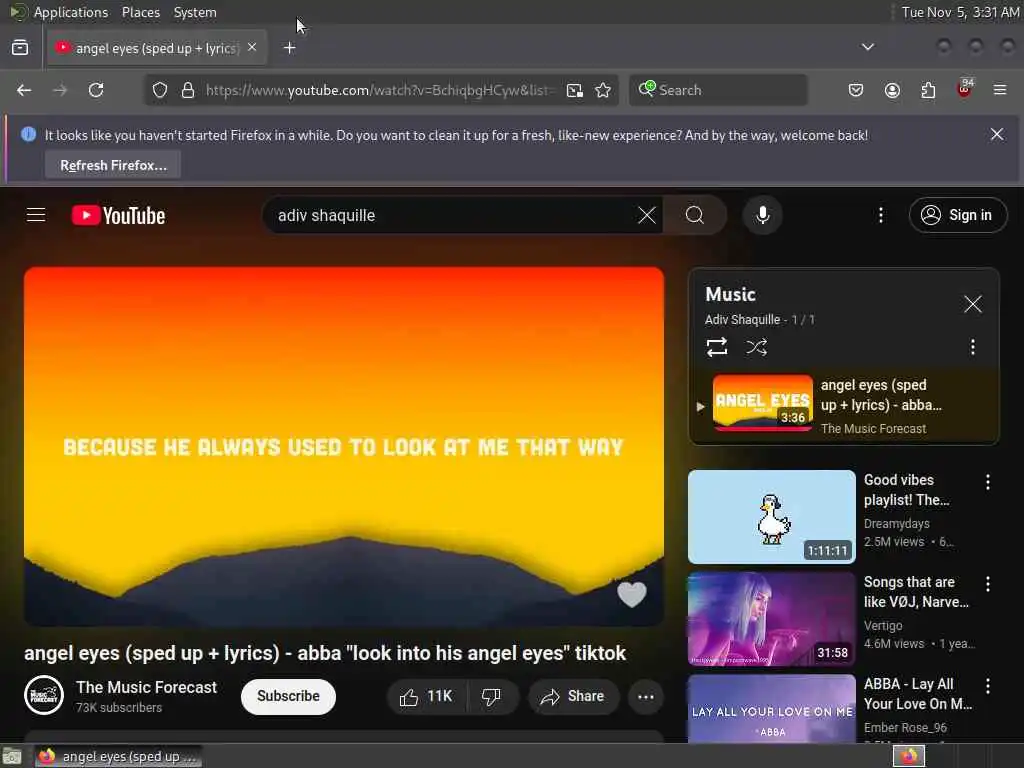This screenshot has width=1024, height=768.
Task: Click the URL address bar
Action: [x=379, y=90]
